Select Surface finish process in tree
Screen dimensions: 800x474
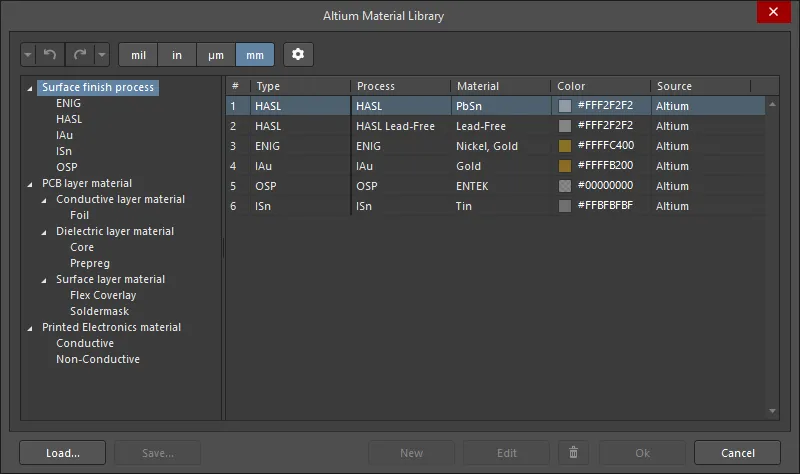98,87
